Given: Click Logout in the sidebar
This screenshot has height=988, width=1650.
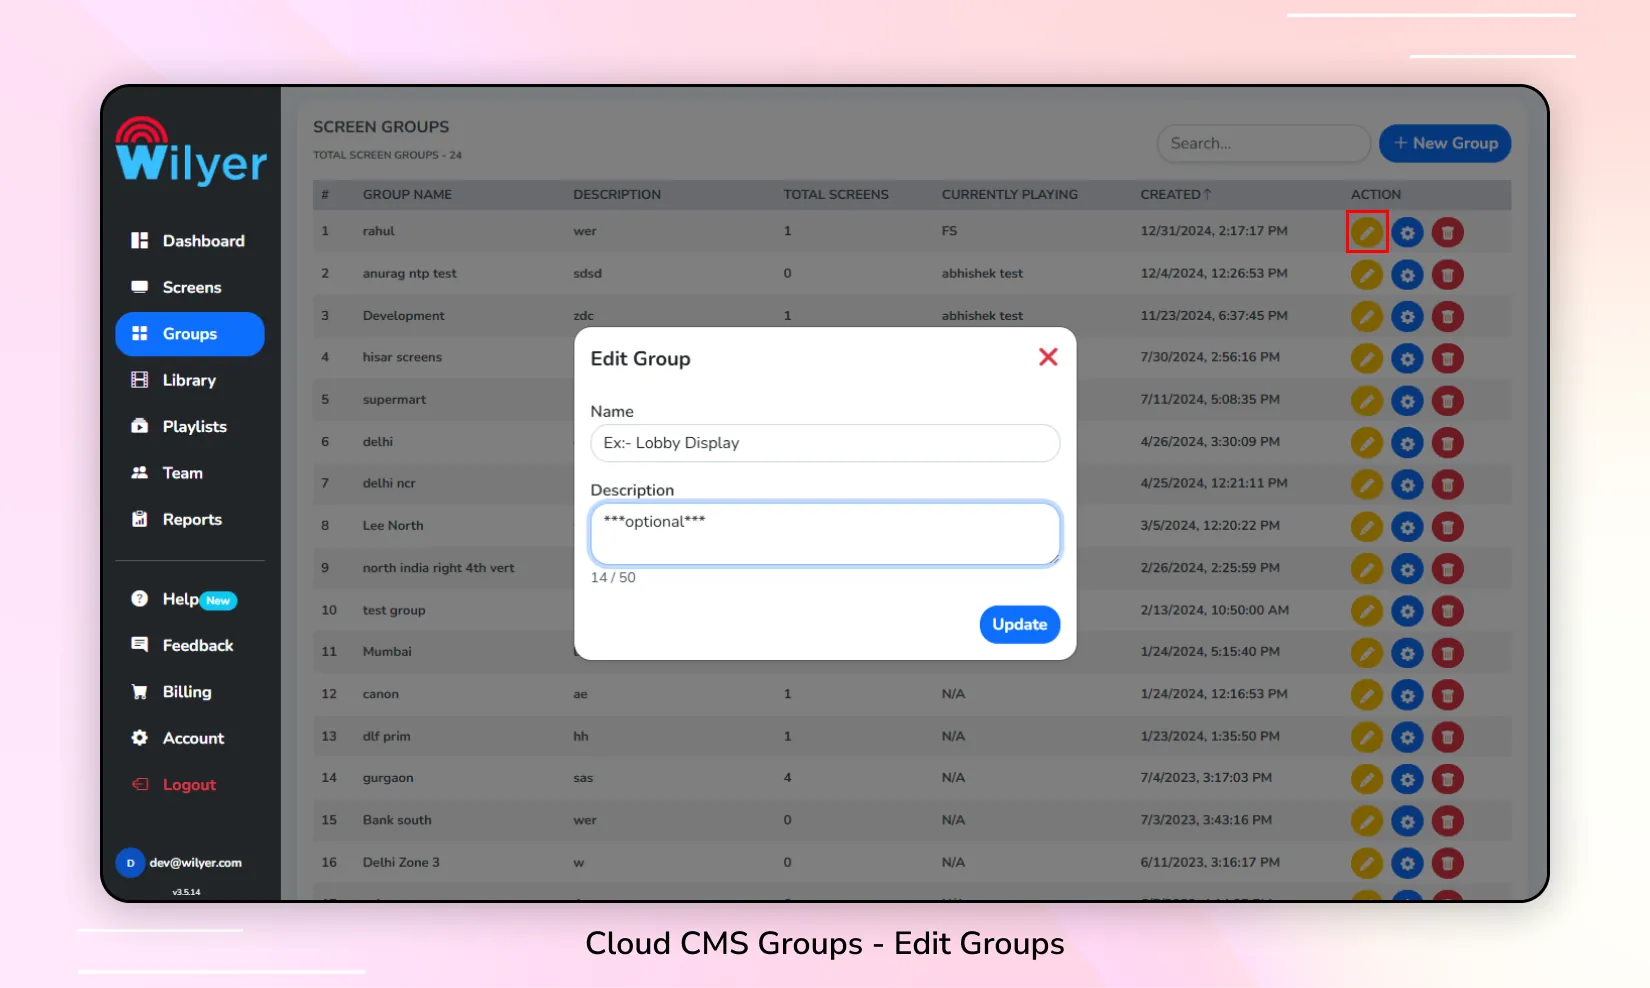Looking at the screenshot, I should tap(190, 785).
